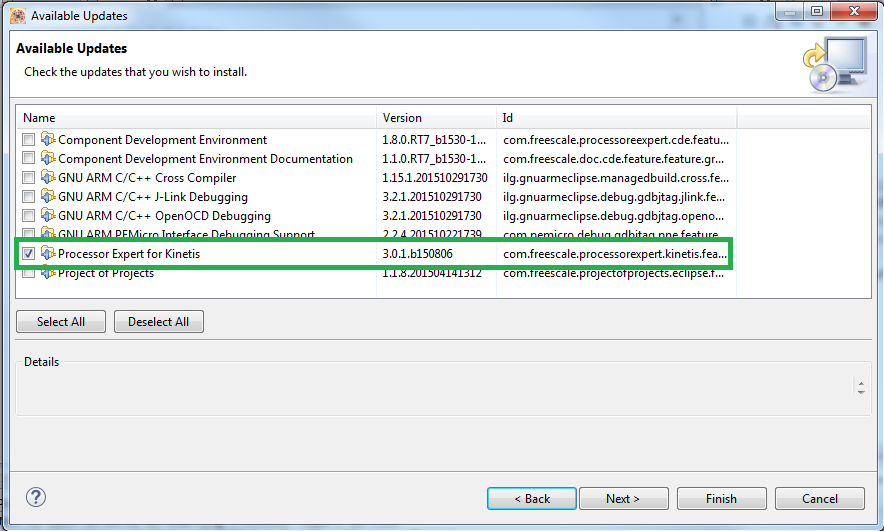Select GNU ARM C/C++ J-Link Debugging name

tap(153, 197)
